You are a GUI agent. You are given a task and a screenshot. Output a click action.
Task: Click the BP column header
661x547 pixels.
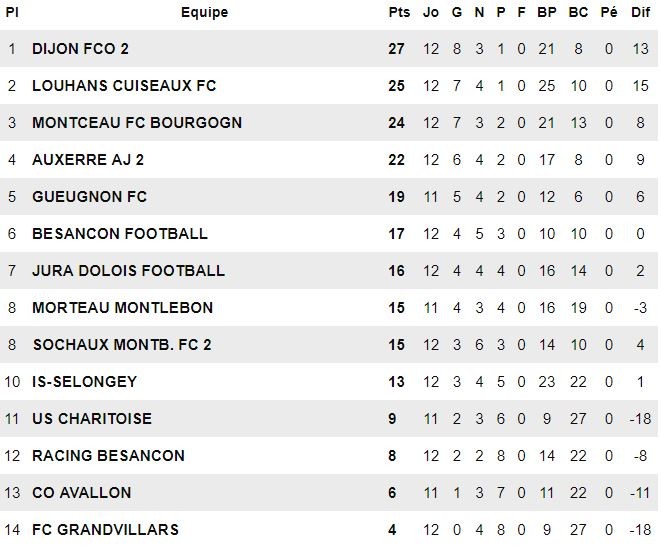547,12
